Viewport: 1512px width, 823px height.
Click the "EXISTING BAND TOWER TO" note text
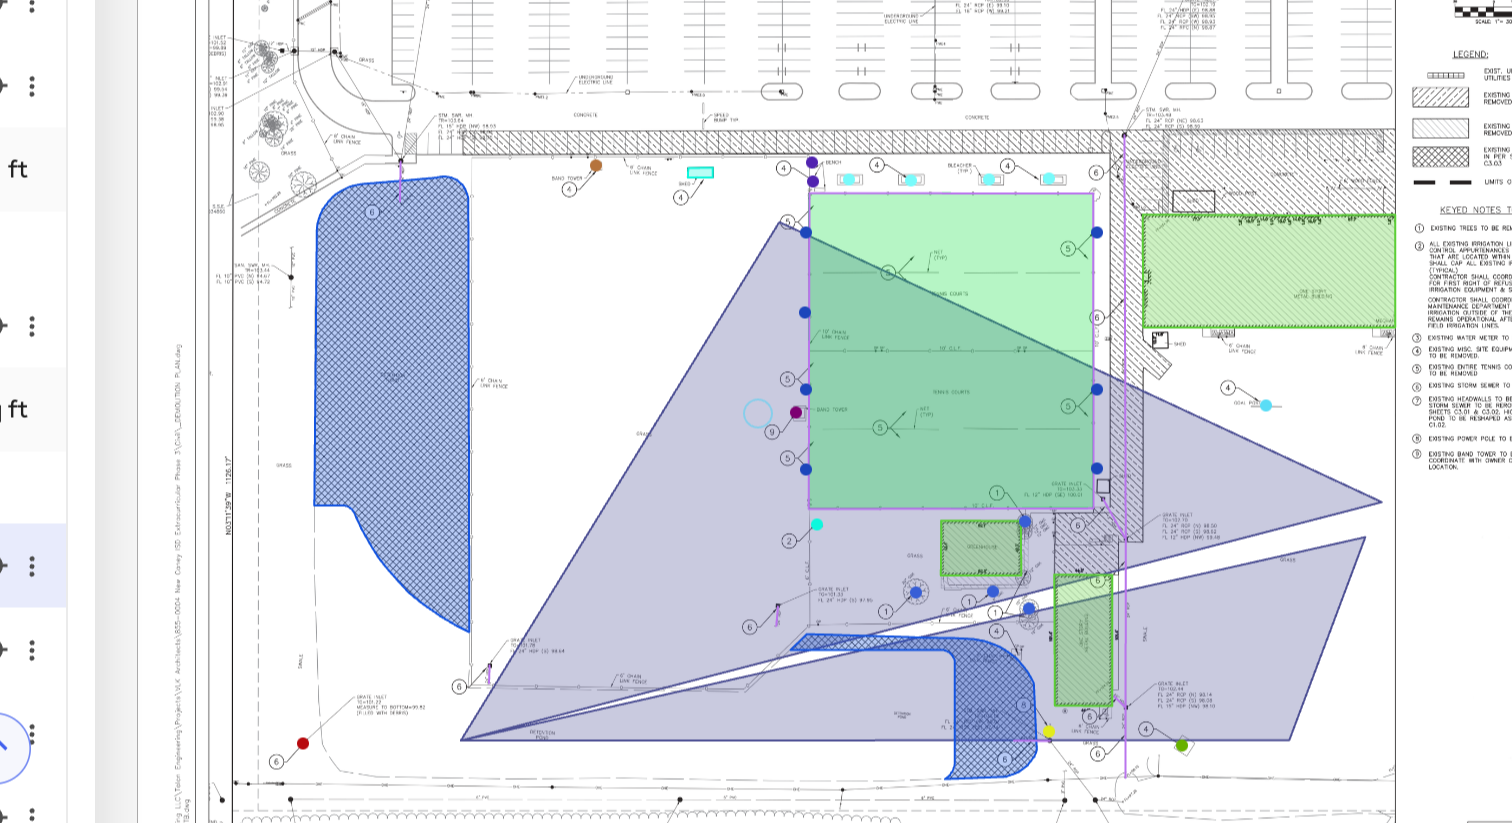tap(1470, 454)
